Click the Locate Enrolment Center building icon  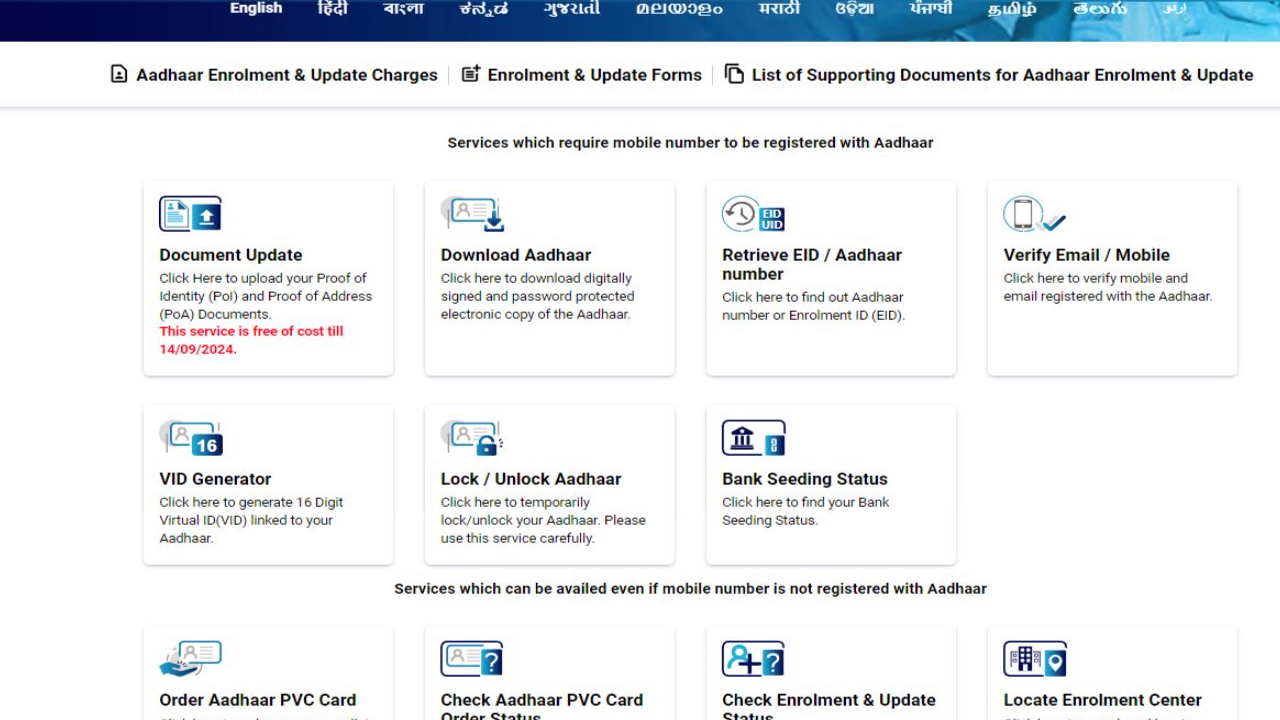coord(1035,659)
